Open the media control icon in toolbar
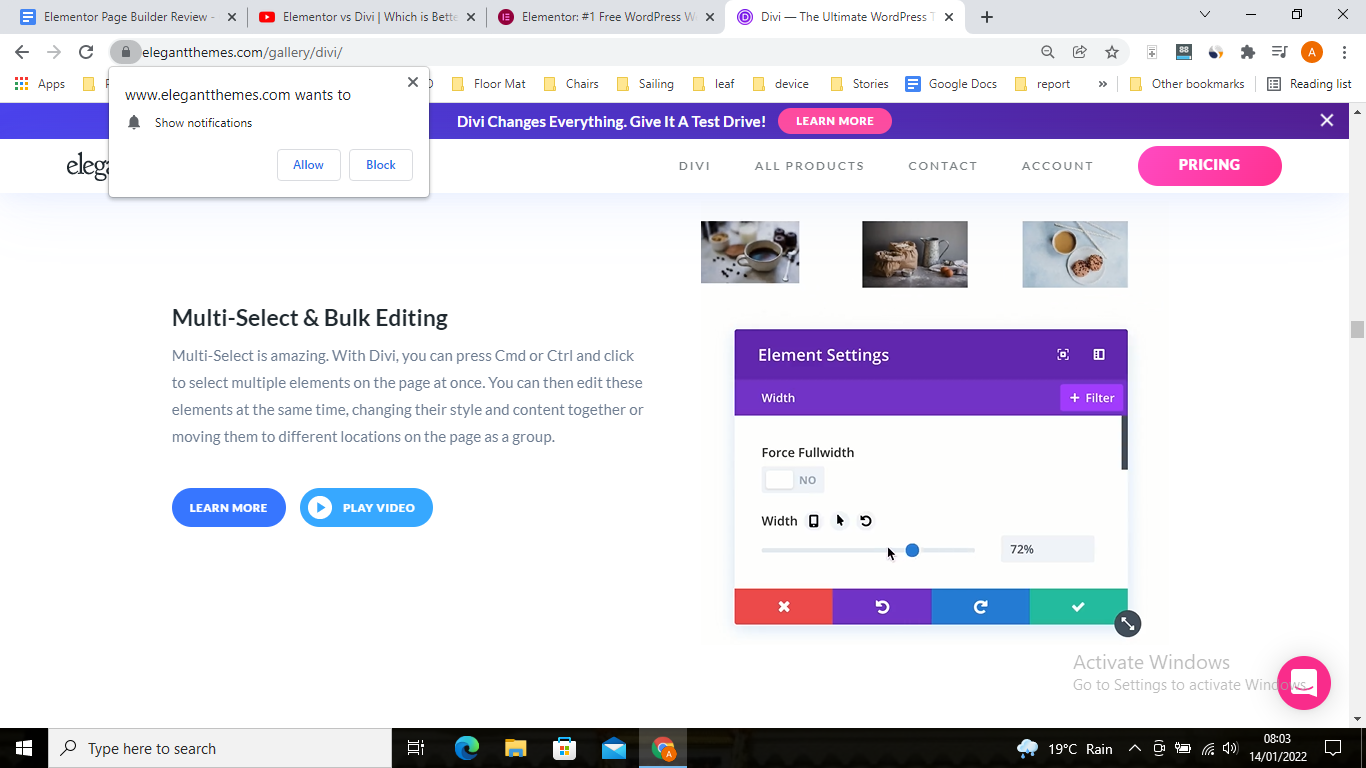1366x768 pixels. tap(1279, 52)
